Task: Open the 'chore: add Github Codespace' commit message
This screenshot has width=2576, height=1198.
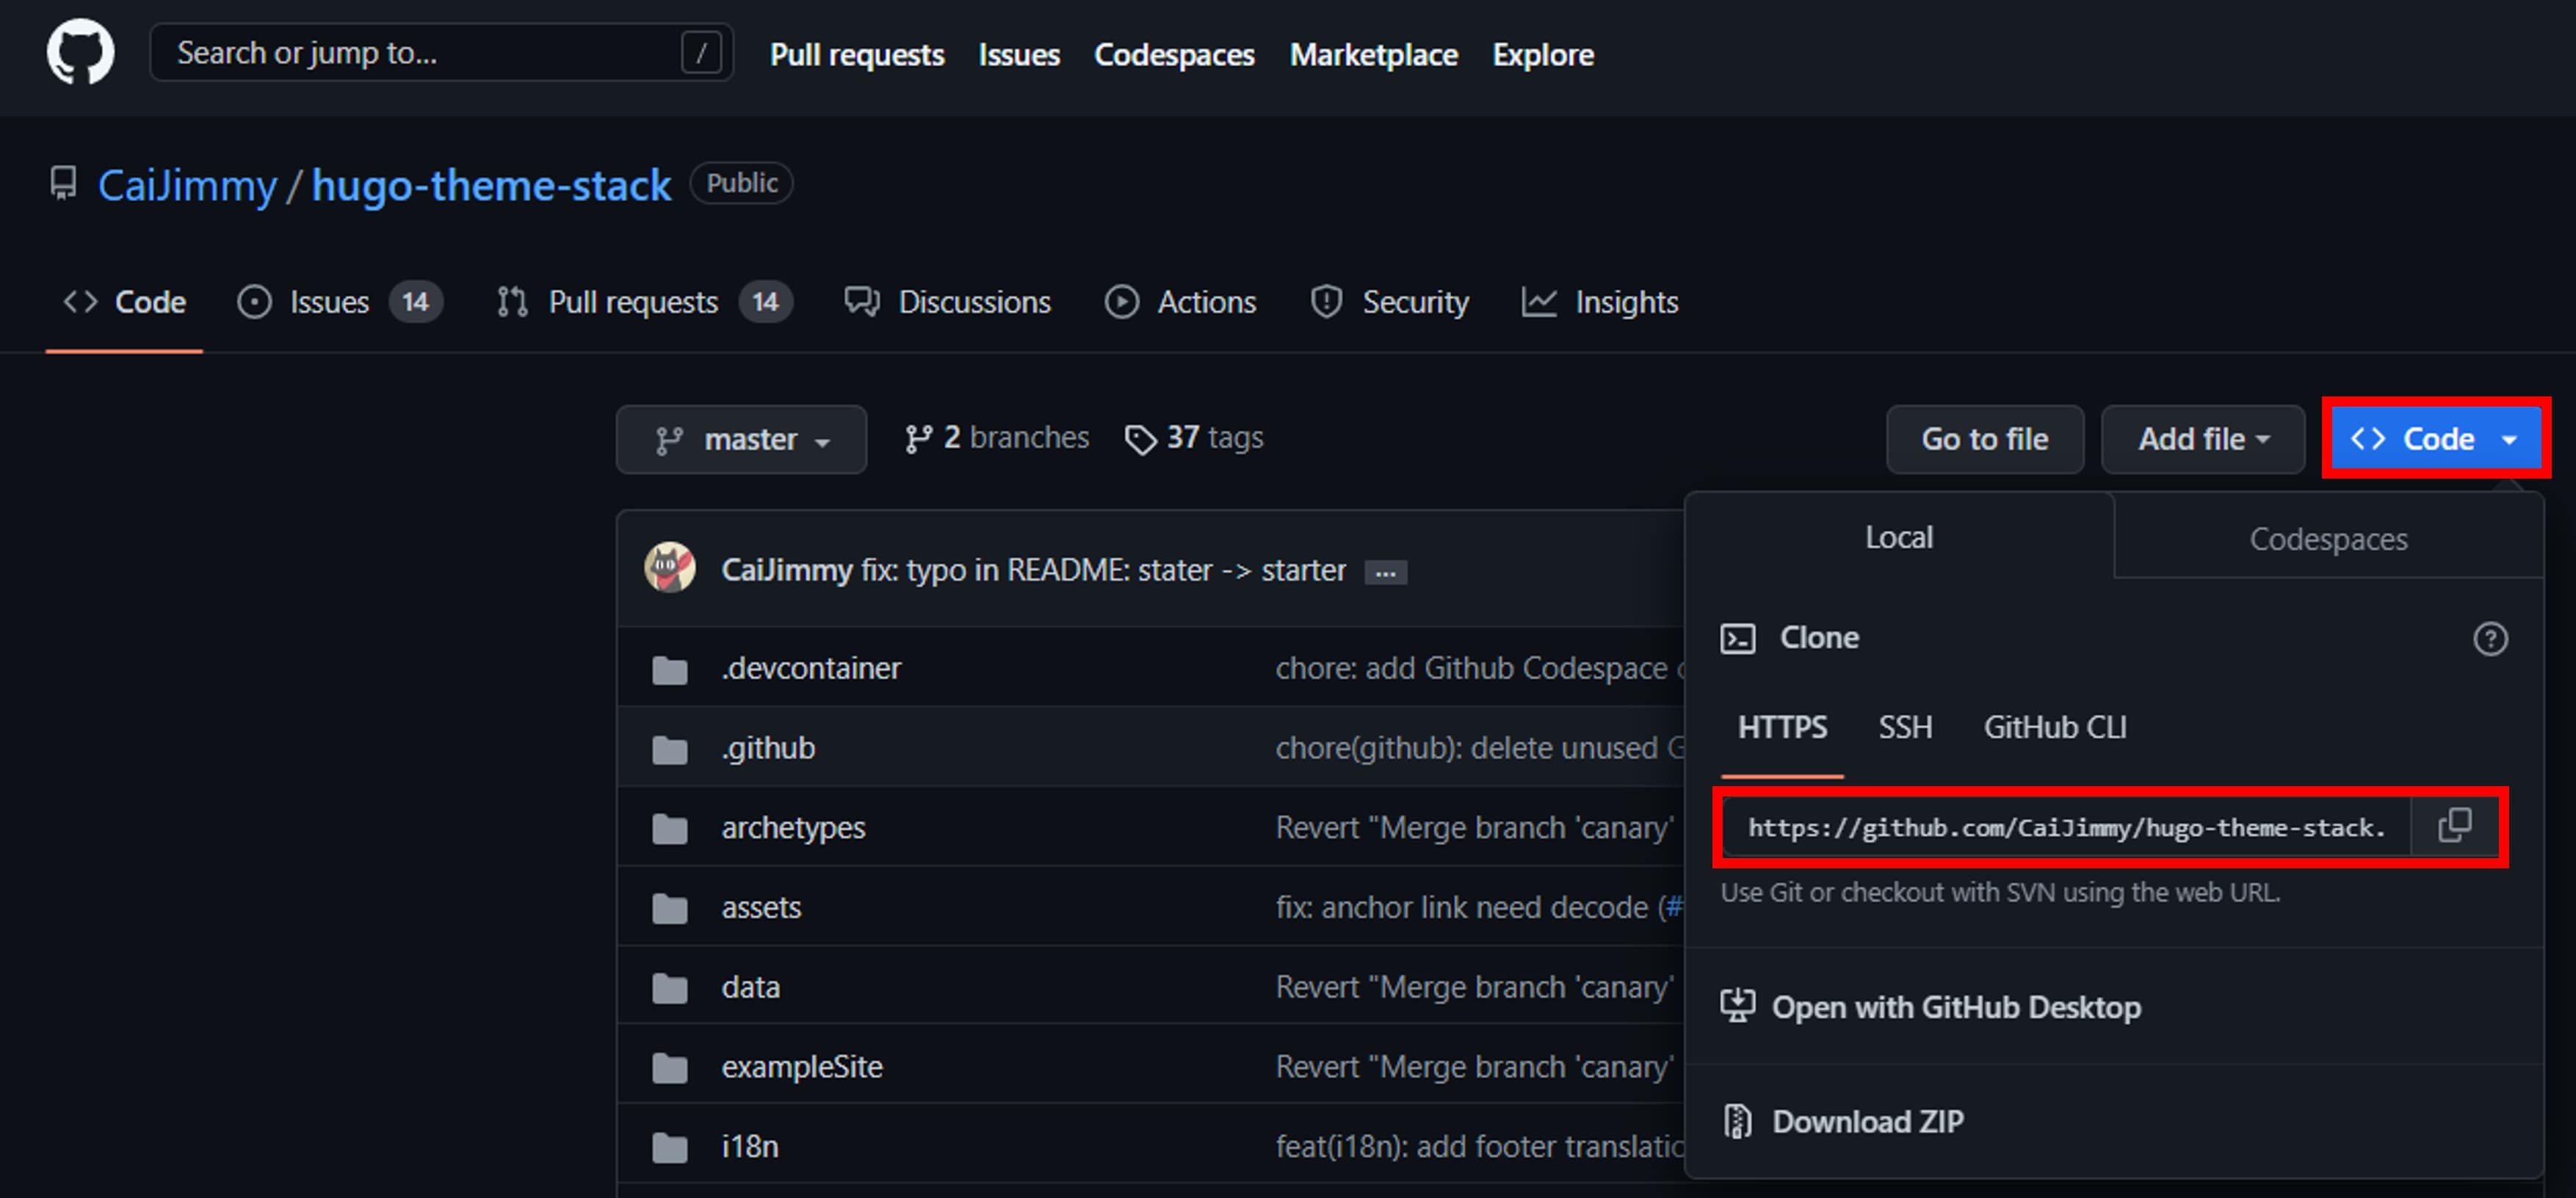Action: tap(1479, 668)
